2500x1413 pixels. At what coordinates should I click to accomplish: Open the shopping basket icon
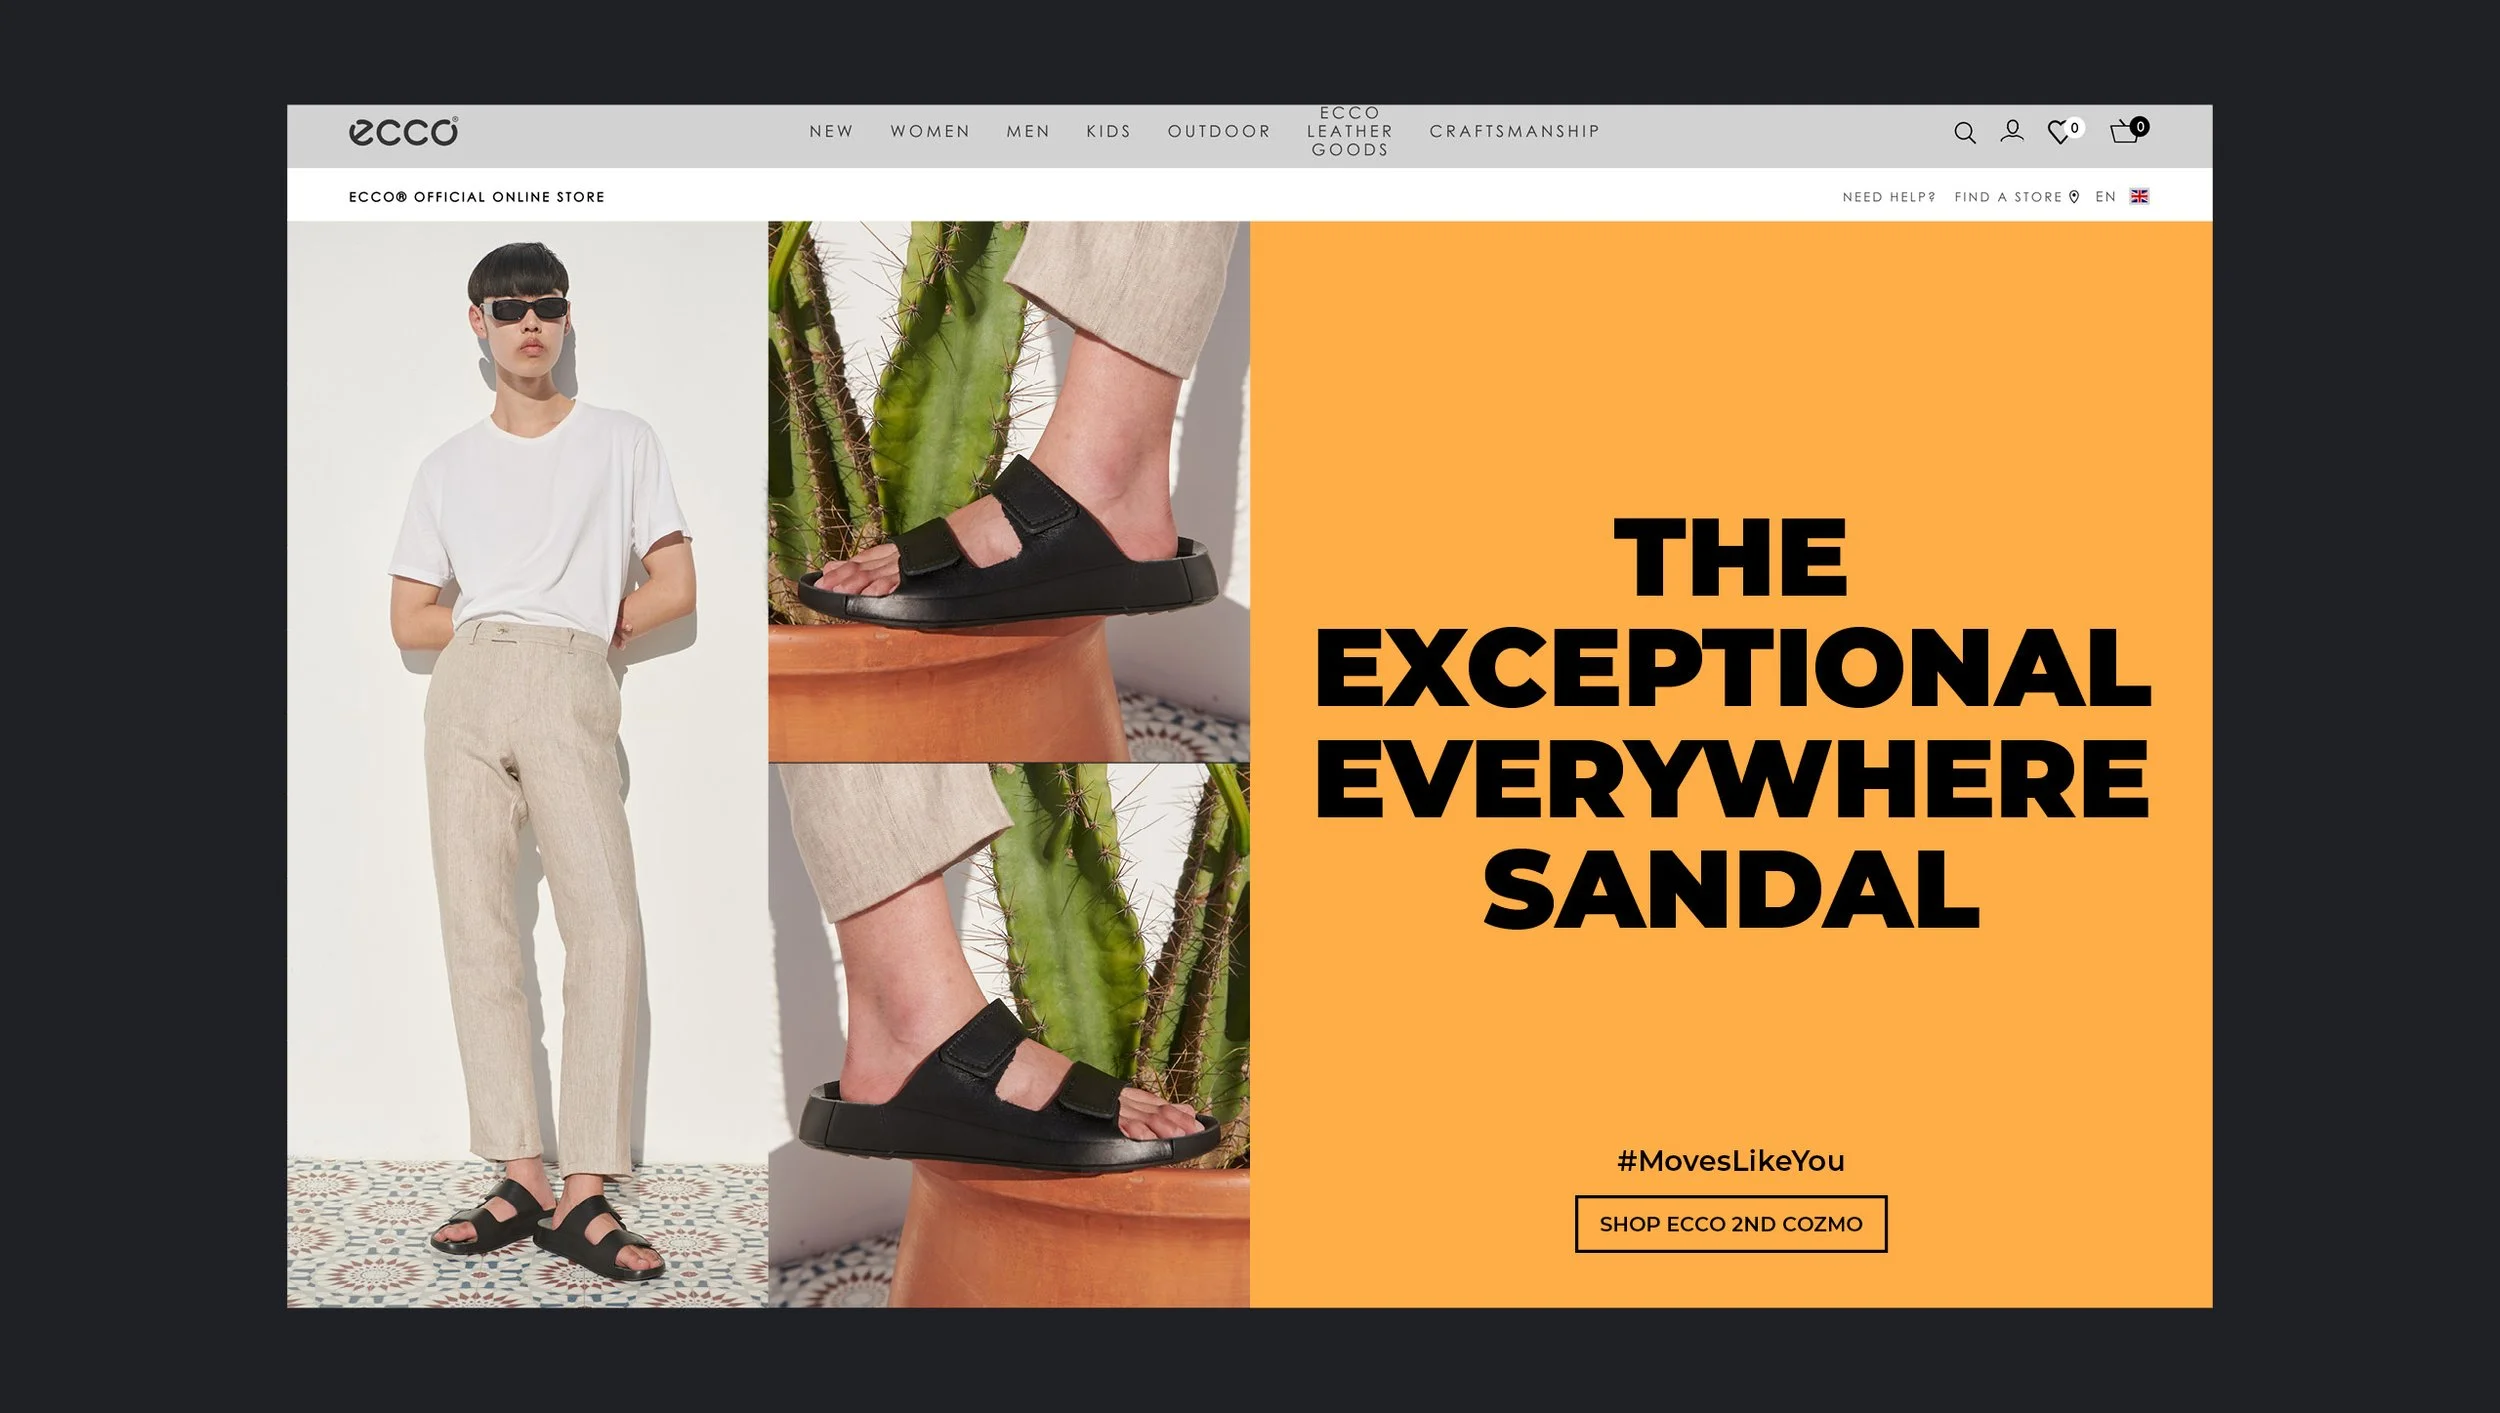[x=2124, y=133]
